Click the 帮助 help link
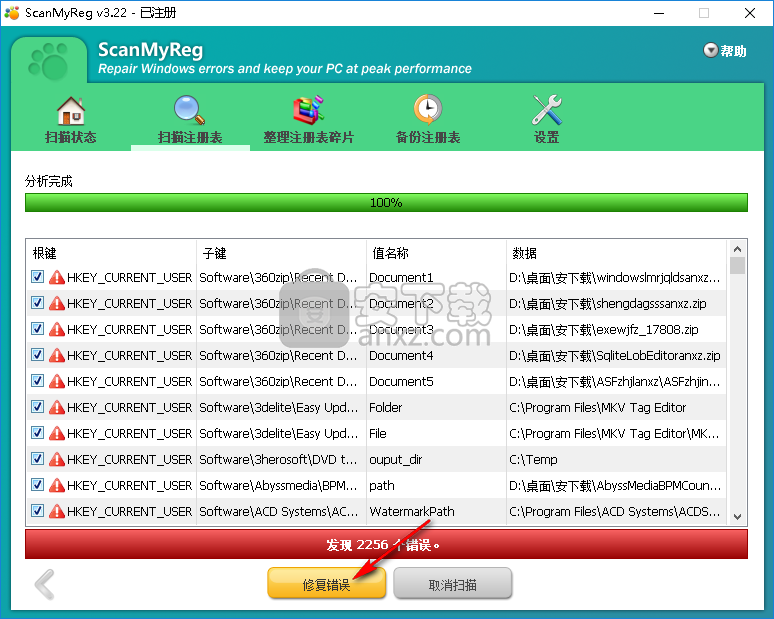The width and height of the screenshot is (774, 619). pyautogui.click(x=733, y=51)
